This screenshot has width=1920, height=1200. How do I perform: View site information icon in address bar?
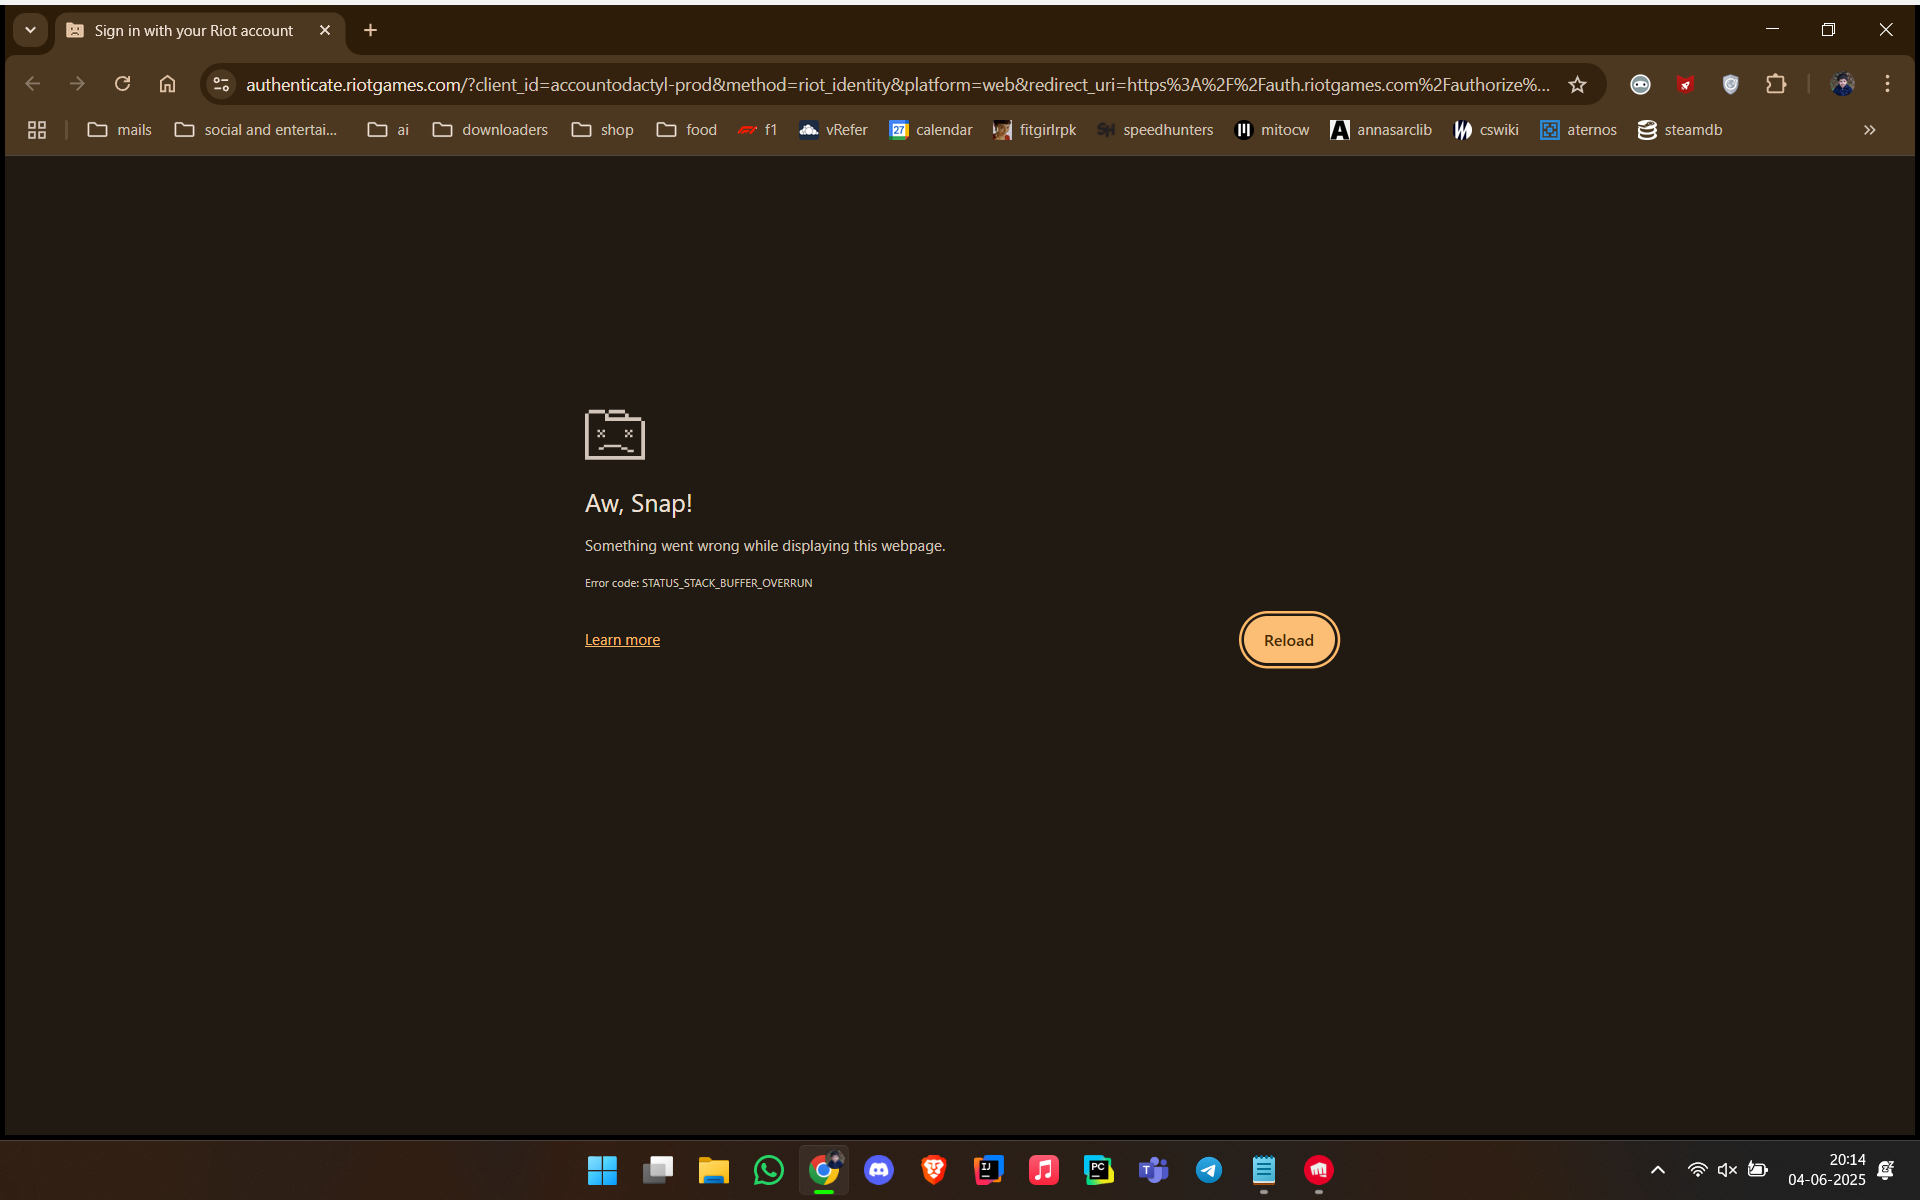[x=222, y=85]
